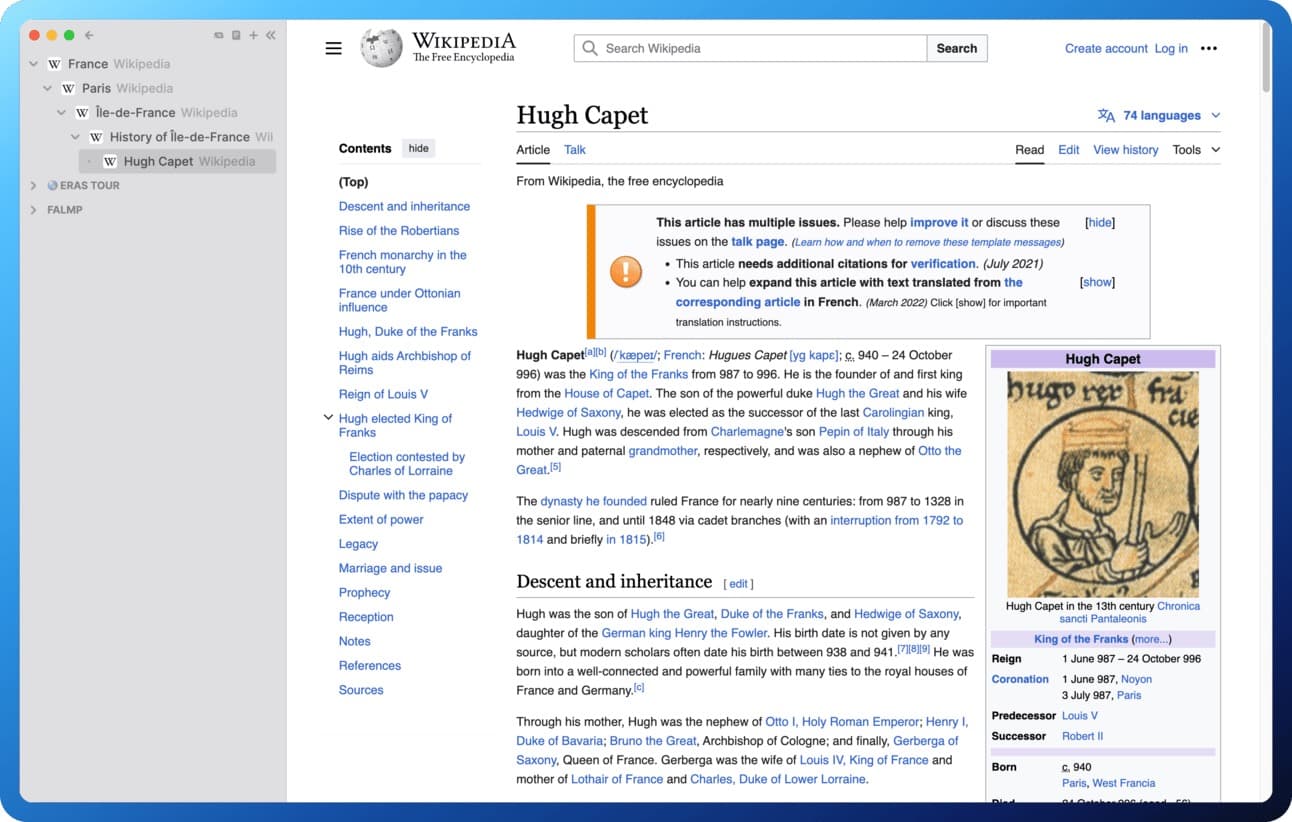Open the View history tab
Viewport: 1292px width, 822px height.
1125,150
